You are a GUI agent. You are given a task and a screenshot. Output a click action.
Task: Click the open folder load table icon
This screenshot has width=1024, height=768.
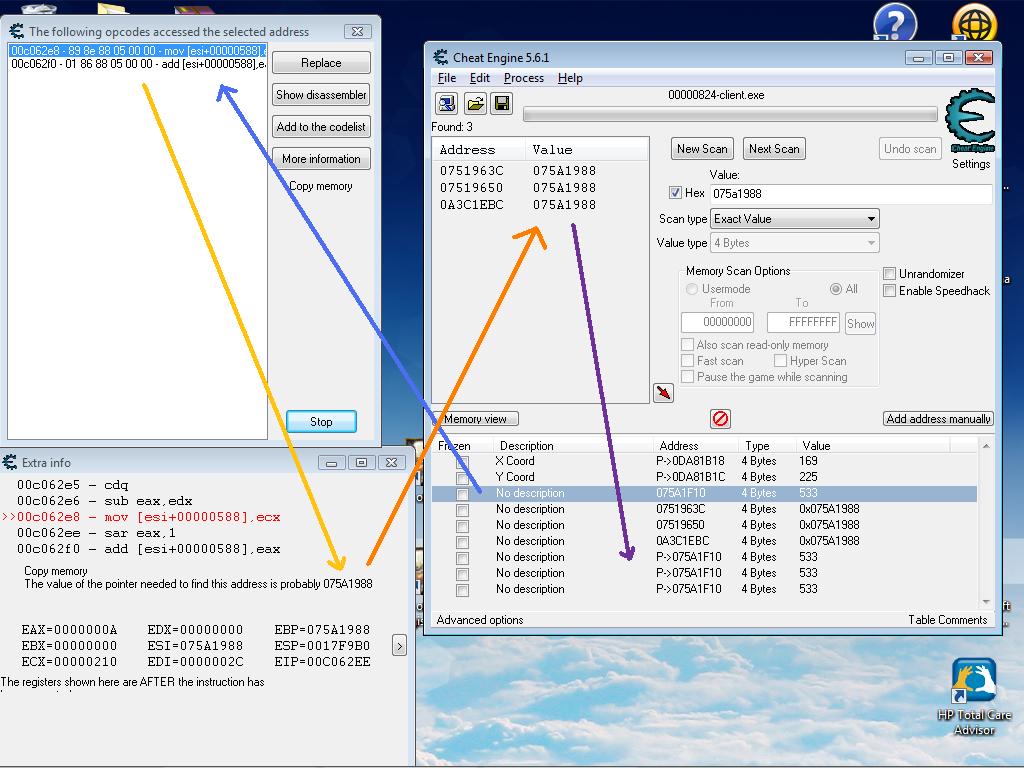point(475,103)
